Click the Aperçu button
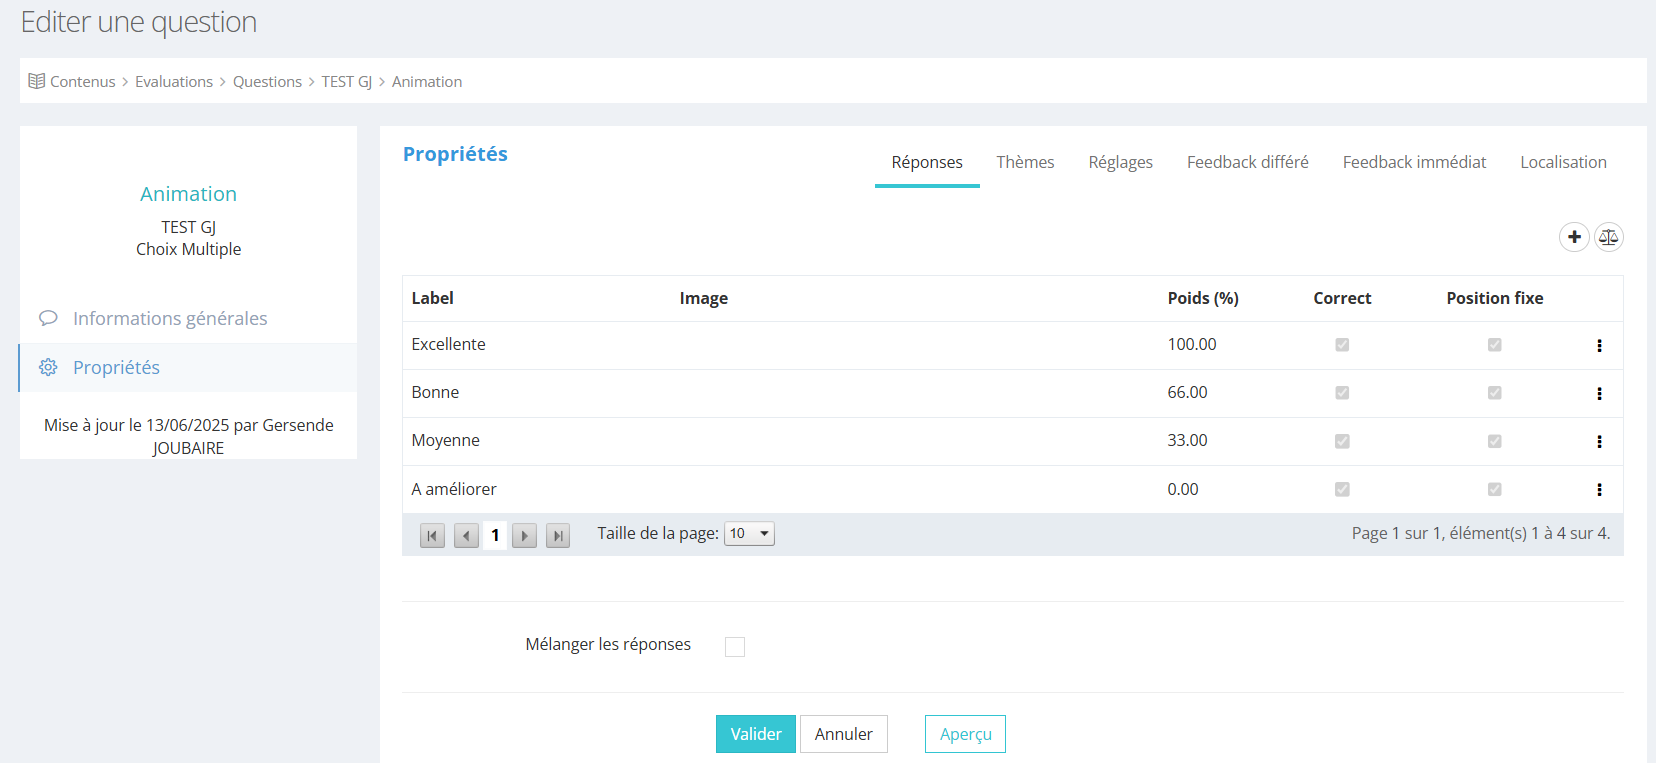 pos(965,734)
